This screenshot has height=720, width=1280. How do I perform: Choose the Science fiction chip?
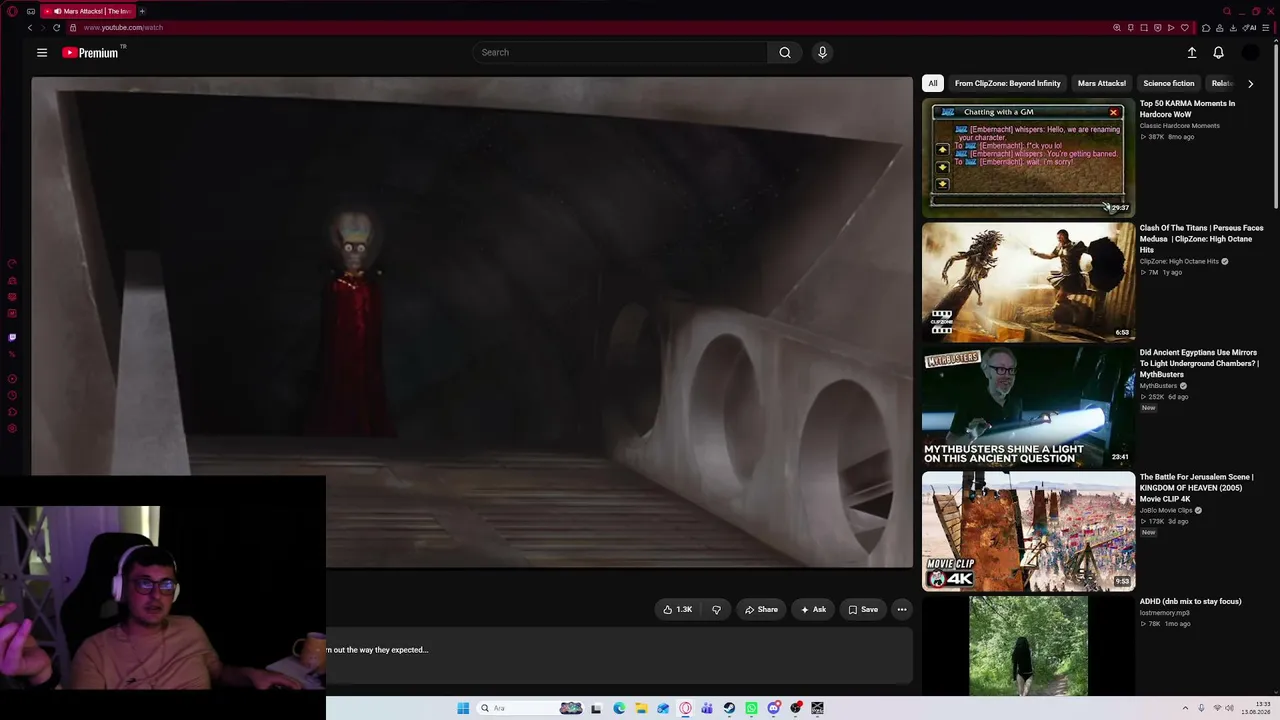1168,83
